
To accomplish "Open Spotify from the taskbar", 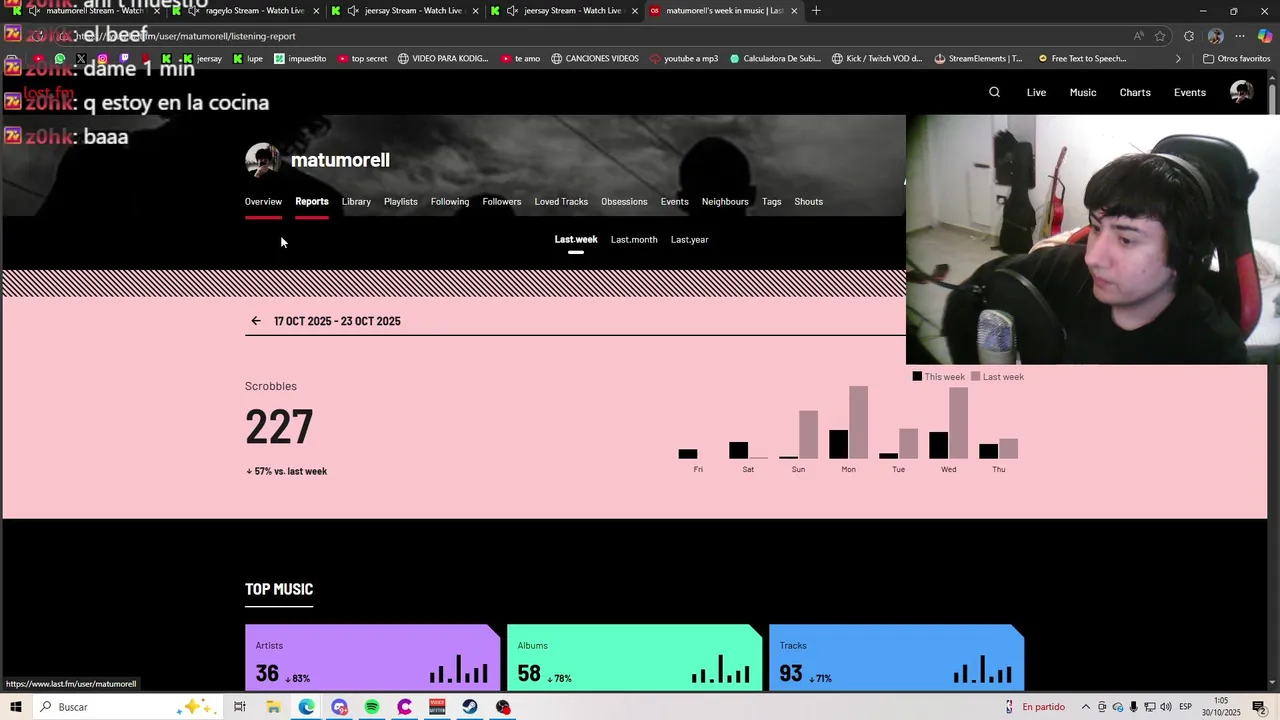I will coord(372,707).
